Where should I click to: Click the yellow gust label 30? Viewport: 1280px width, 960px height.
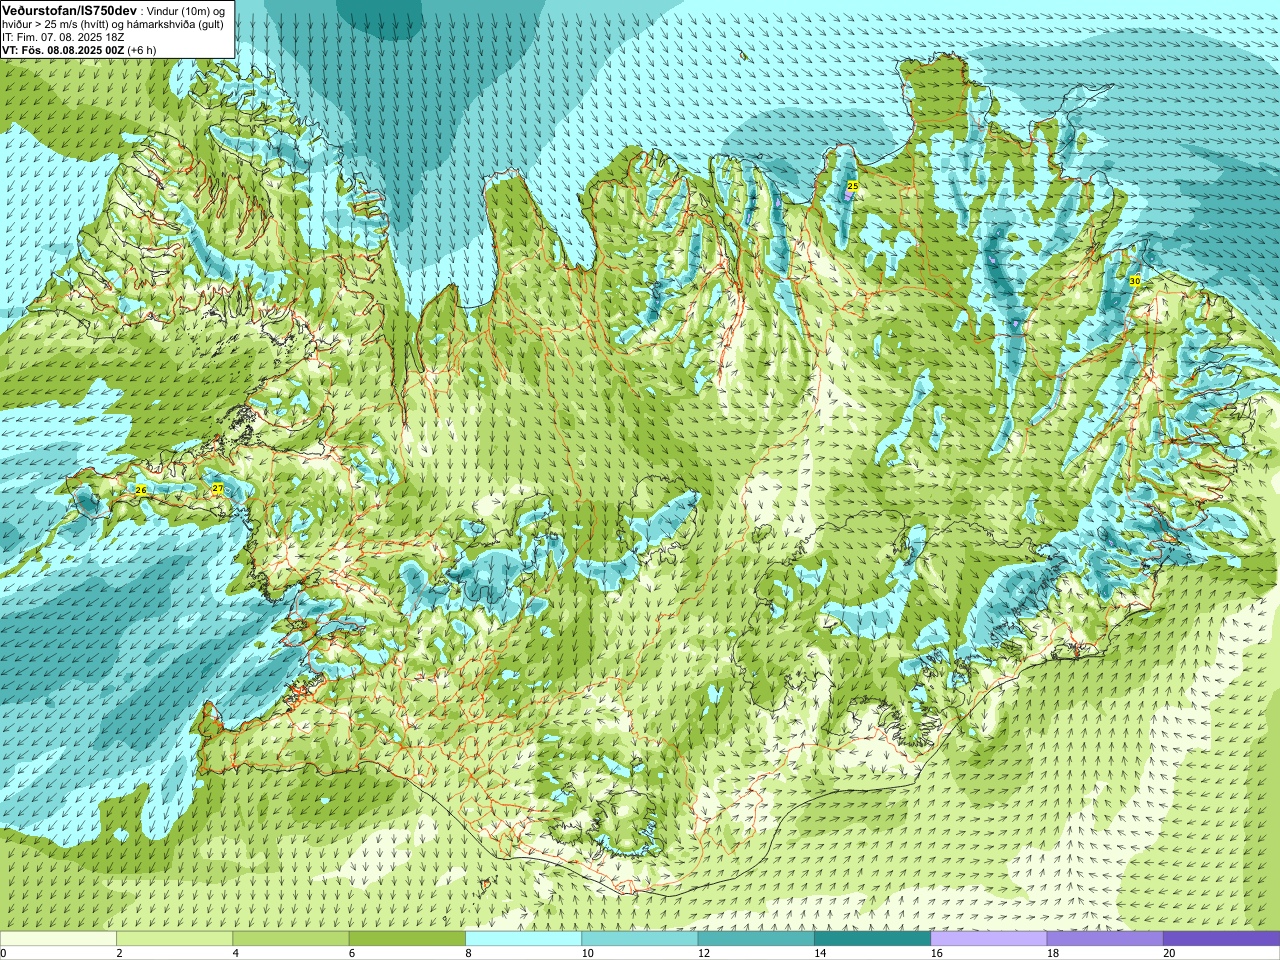1134,282
